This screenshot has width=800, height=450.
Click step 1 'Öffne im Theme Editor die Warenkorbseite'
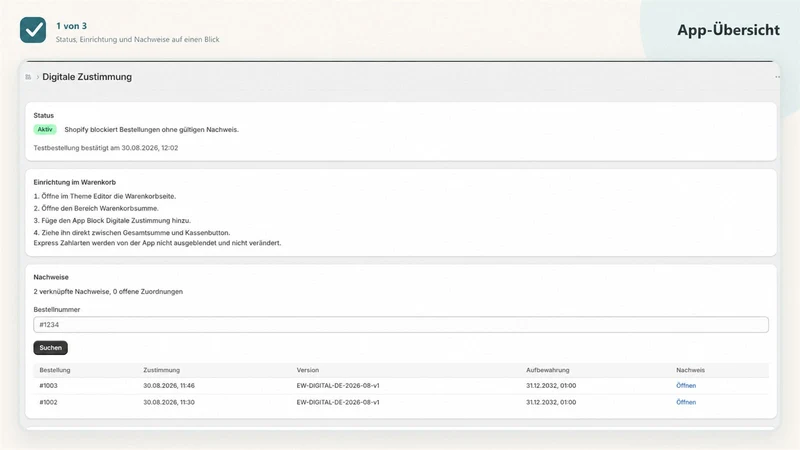105,196
